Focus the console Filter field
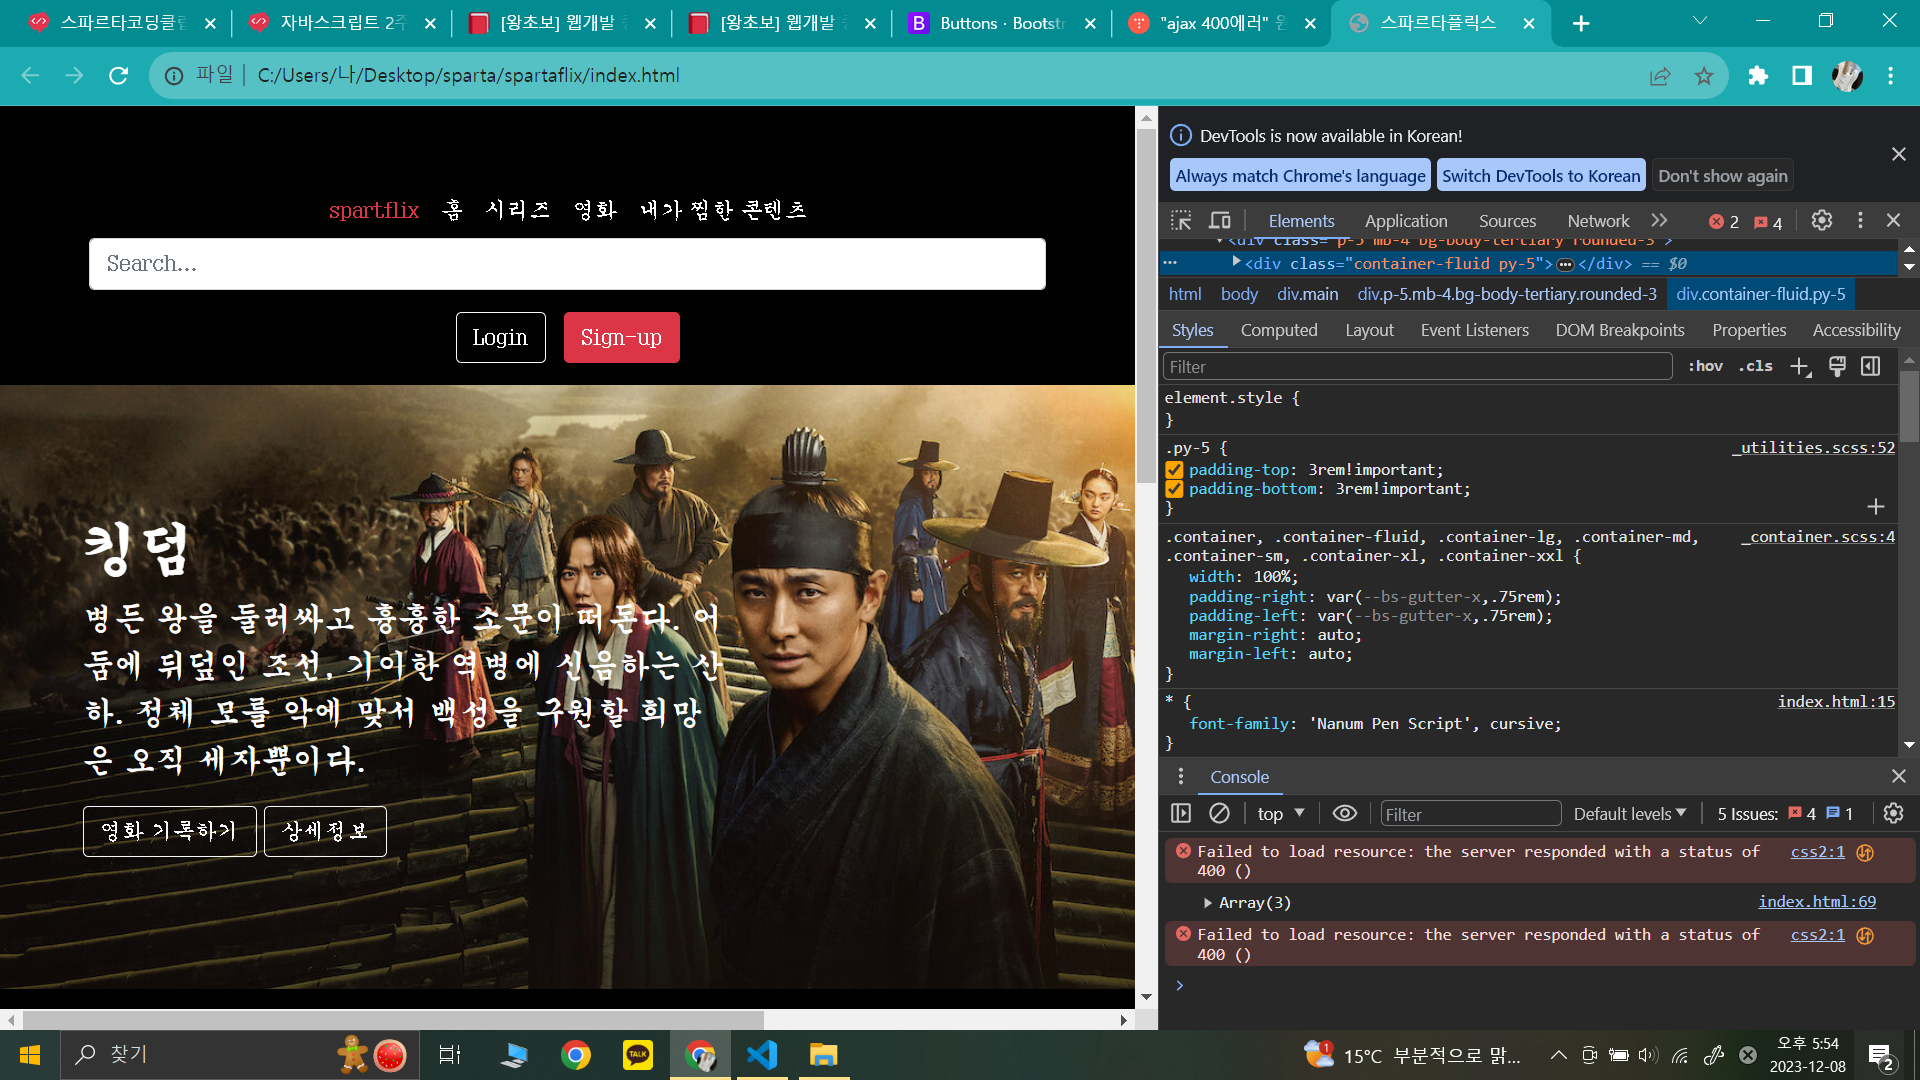Screen dimensions: 1920x1080 [1470, 814]
